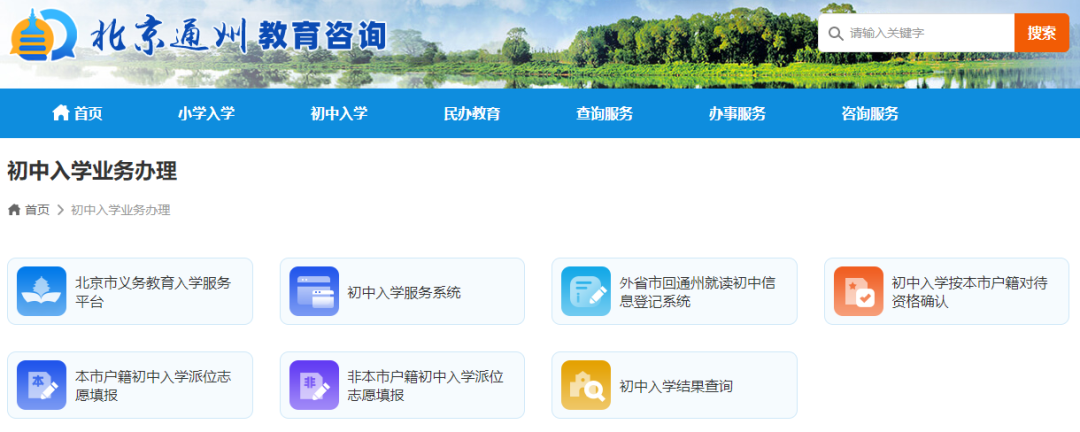Click the 初中入学业务办理 breadcrumb text
Image resolution: width=1080 pixels, height=432 pixels.
[121, 210]
